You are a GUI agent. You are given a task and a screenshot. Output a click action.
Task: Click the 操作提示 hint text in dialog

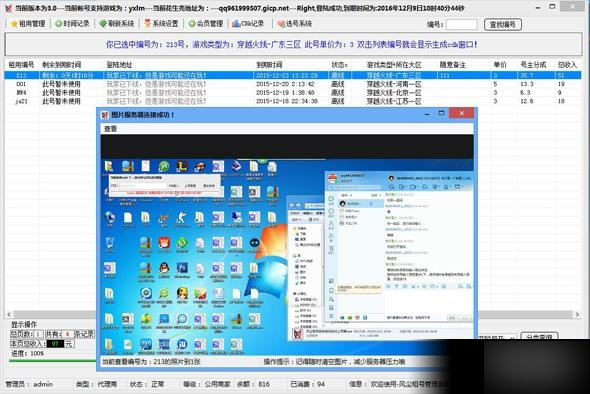(334, 362)
